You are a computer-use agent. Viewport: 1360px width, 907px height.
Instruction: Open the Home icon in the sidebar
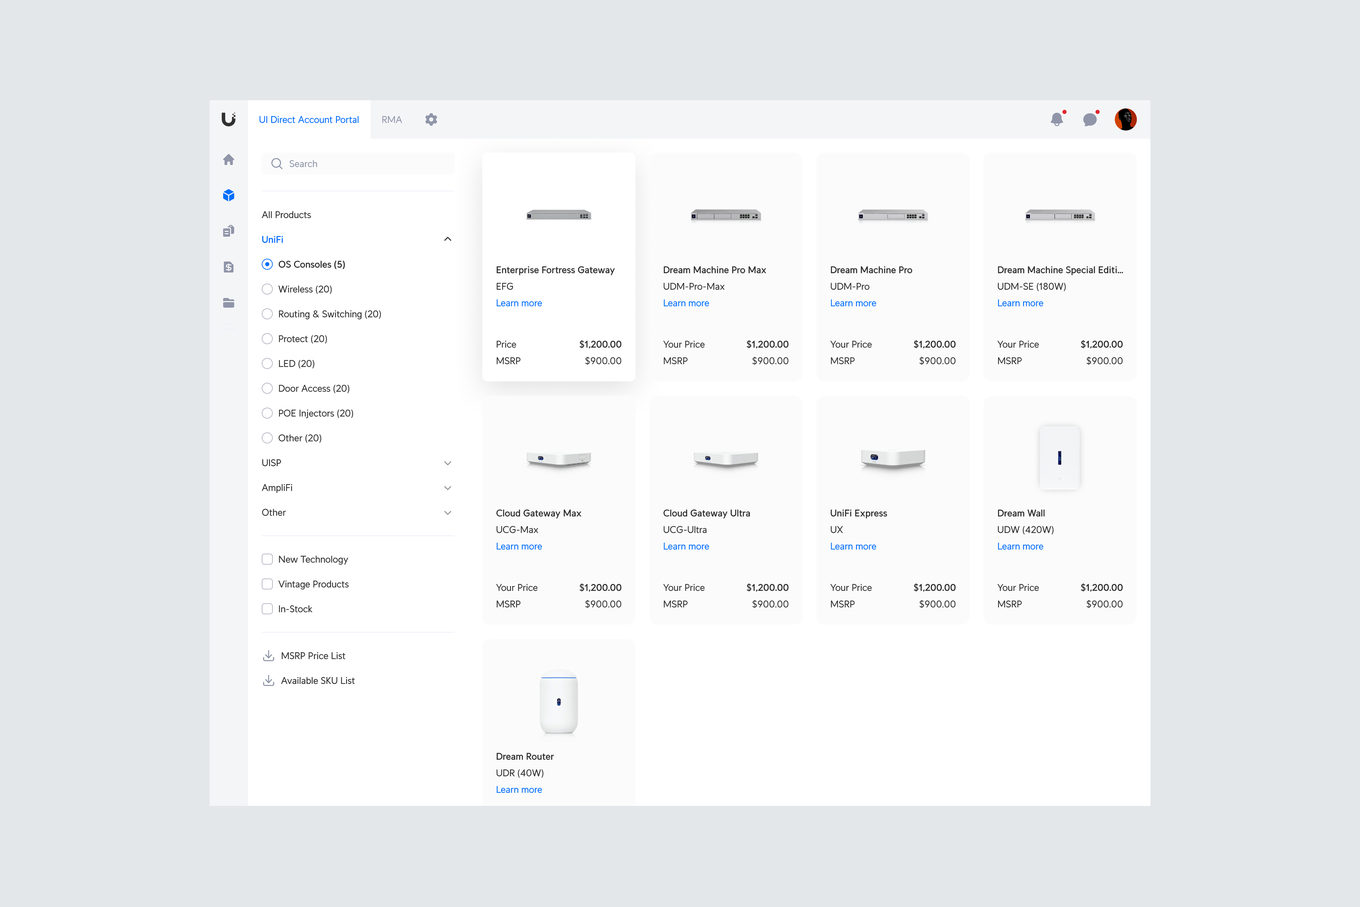click(x=228, y=160)
